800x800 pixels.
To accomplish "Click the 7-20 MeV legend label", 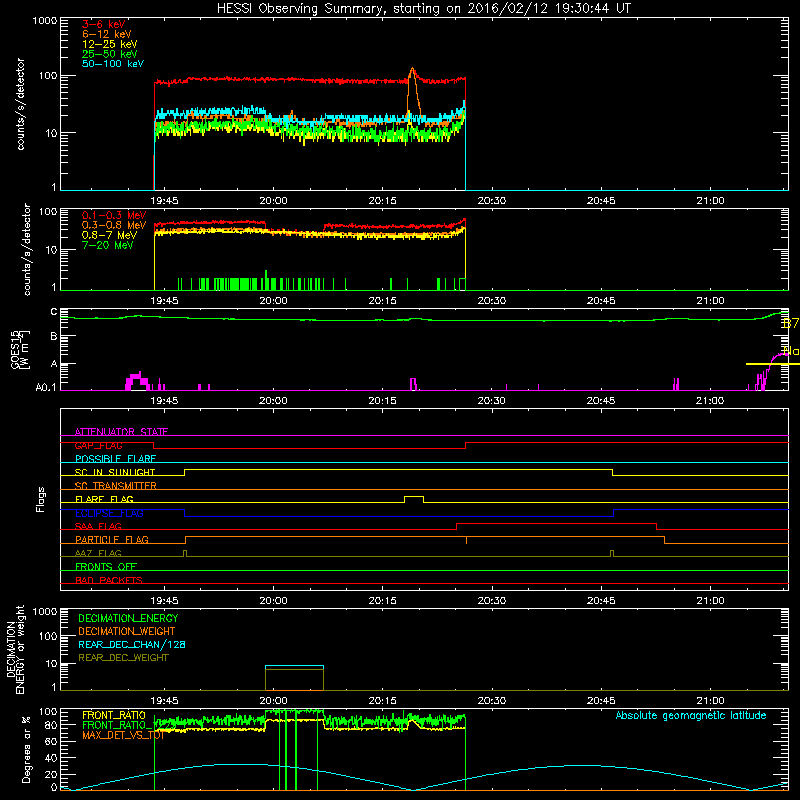I will (x=108, y=245).
